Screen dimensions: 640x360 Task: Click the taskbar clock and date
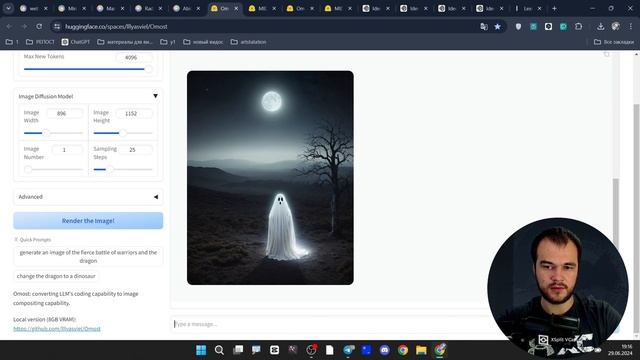[x=620, y=350]
